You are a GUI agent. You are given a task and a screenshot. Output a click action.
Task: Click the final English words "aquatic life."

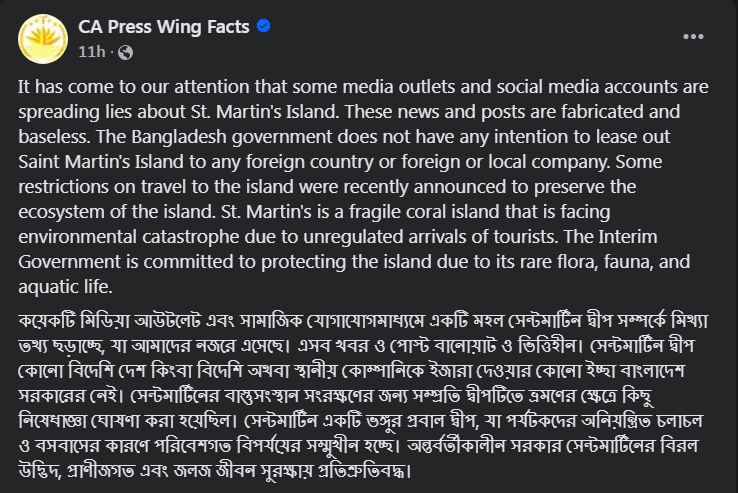click(x=65, y=287)
